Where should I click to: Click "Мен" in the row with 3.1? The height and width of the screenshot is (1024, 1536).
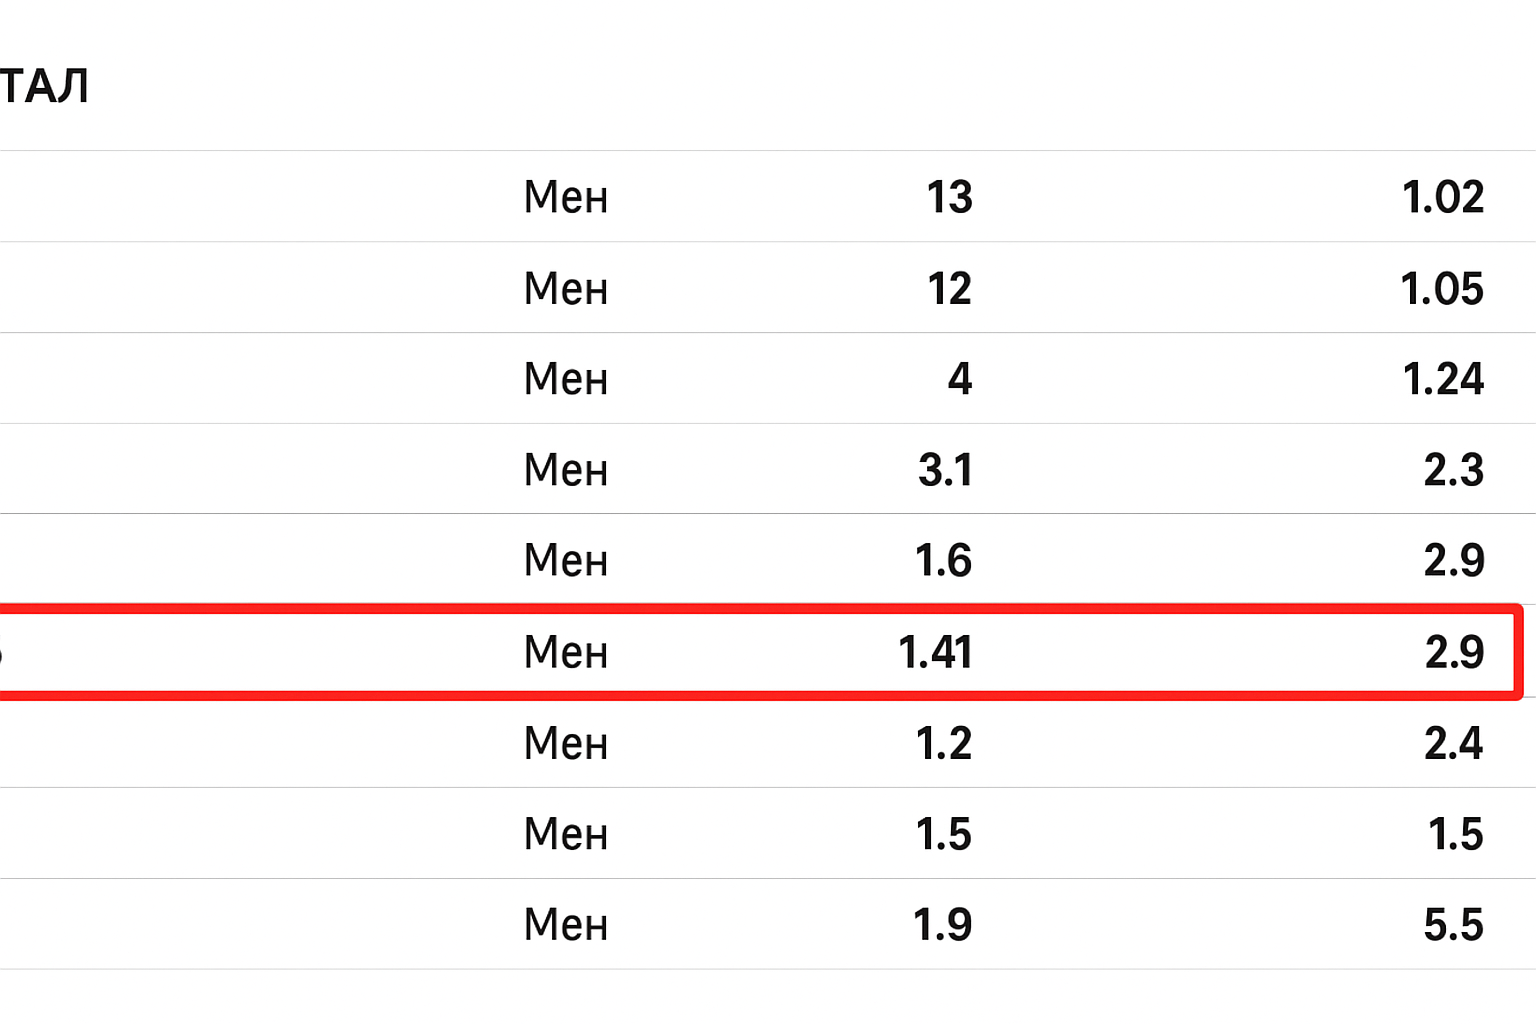(566, 470)
